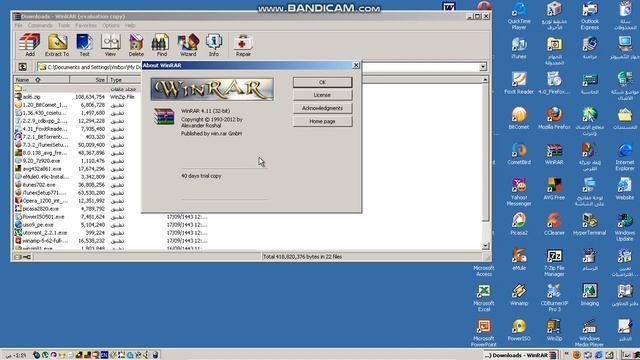640x360 pixels.
Task: Open the View toolbar icon
Action: [110, 45]
